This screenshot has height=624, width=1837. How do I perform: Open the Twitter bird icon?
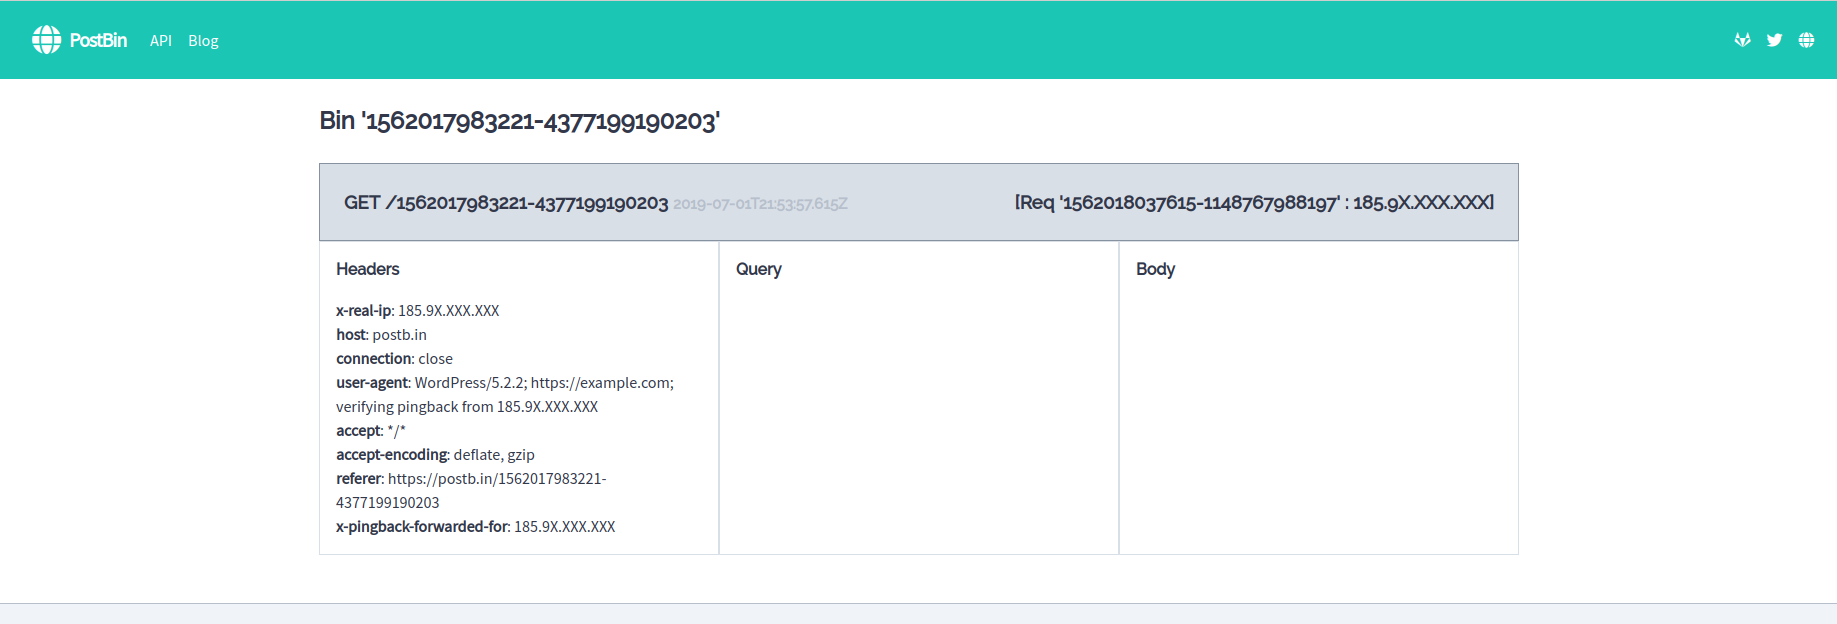[x=1774, y=40]
